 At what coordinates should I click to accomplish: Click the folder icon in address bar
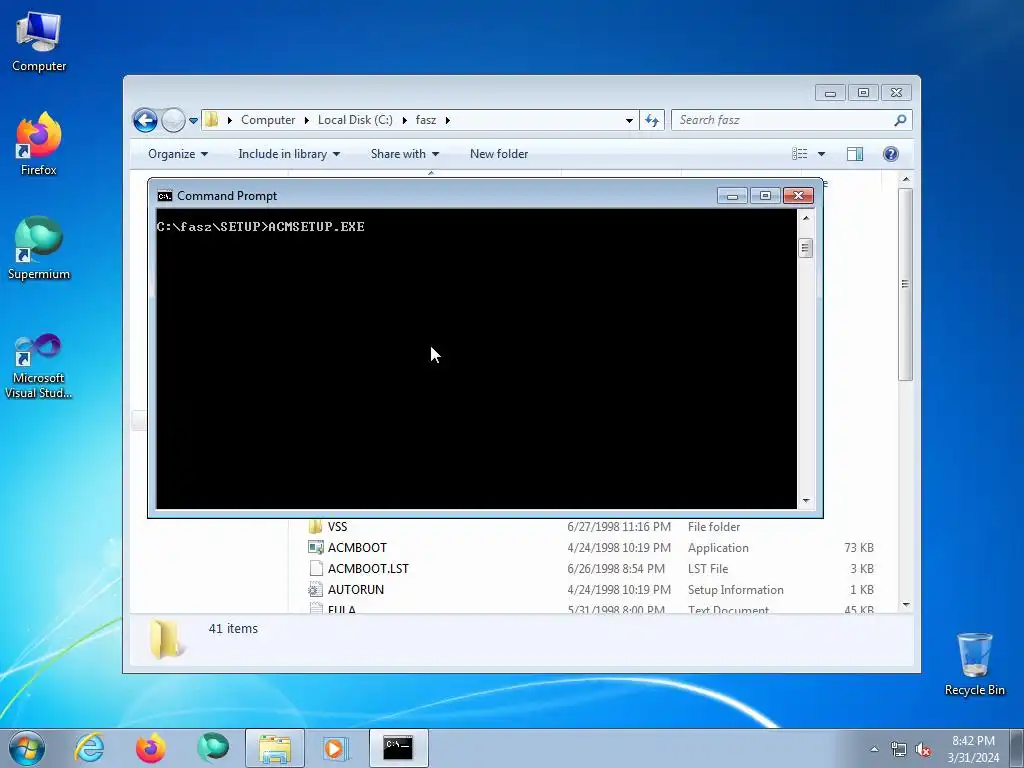(x=212, y=120)
